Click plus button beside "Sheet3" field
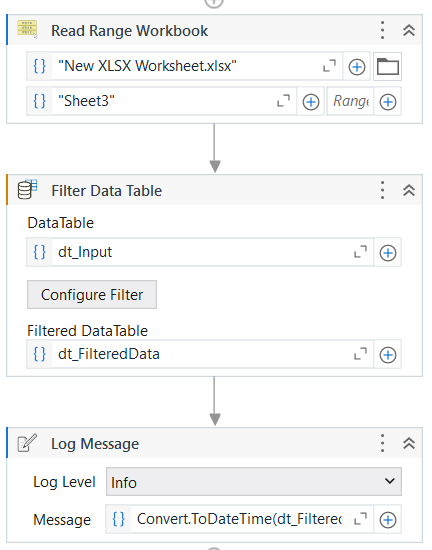The image size is (432, 550). click(x=311, y=102)
